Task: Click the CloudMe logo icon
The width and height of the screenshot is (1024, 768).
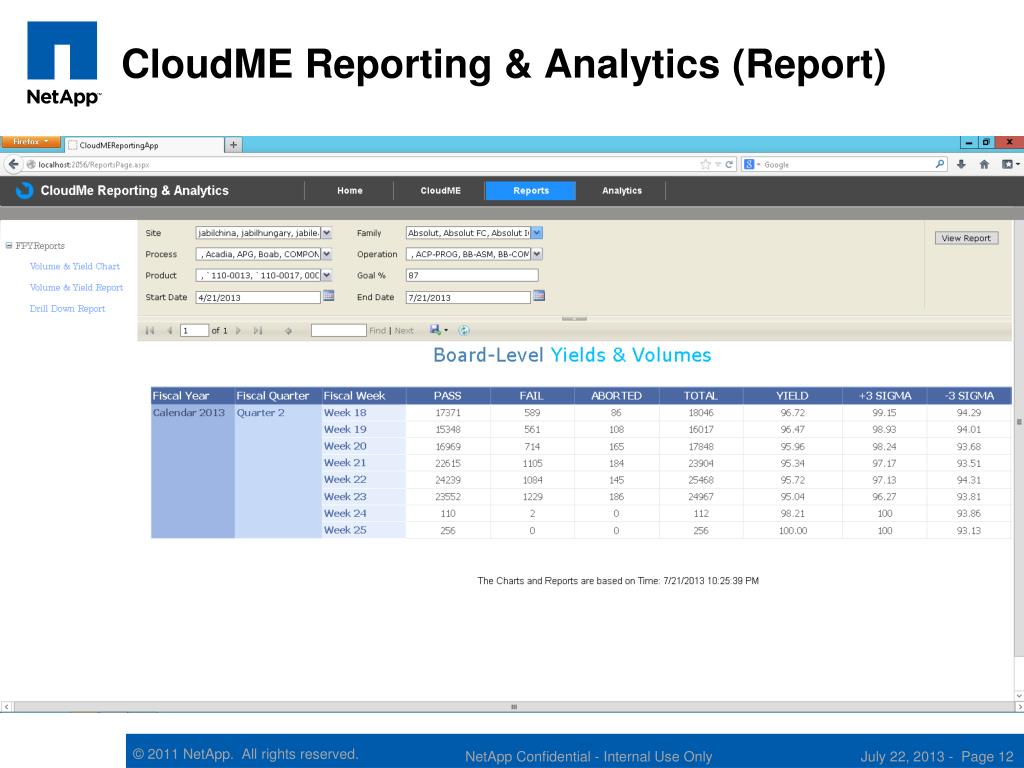Action: [x=24, y=190]
